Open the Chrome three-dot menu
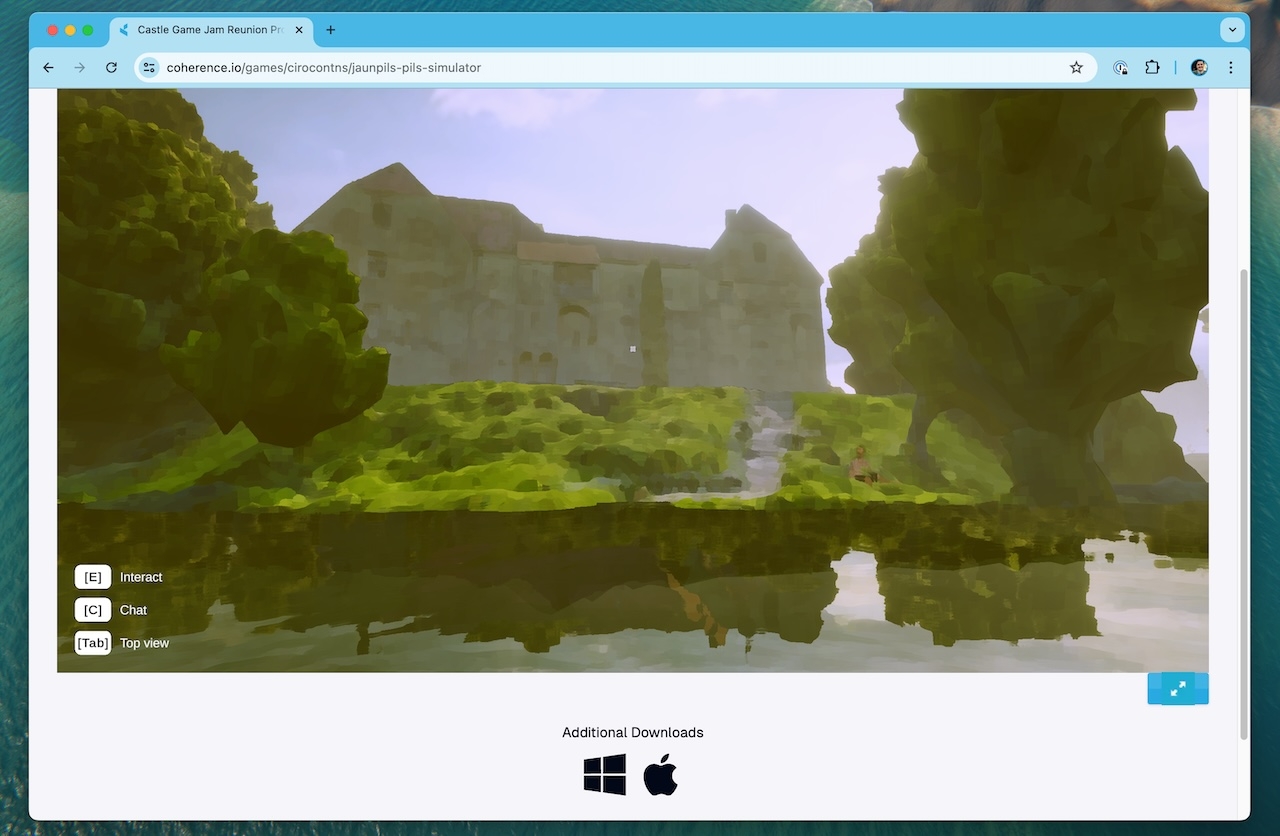Viewport: 1280px width, 836px height. point(1231,68)
